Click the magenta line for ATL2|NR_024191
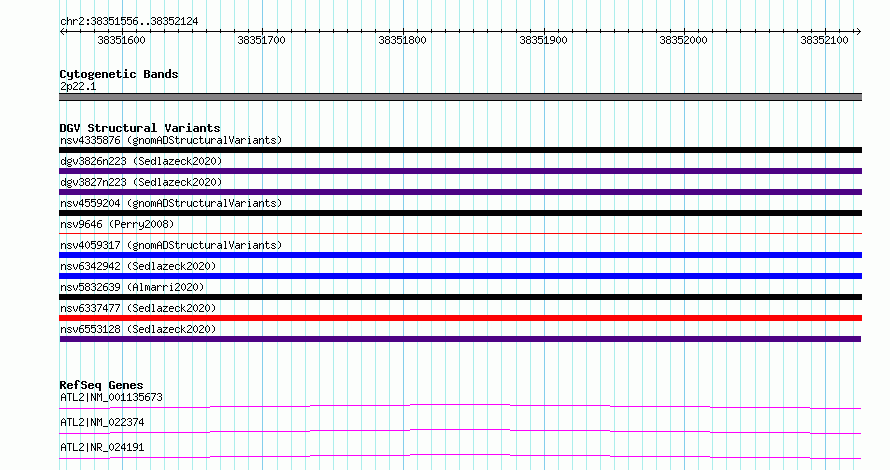This screenshot has height=470, width=890. click(460, 456)
